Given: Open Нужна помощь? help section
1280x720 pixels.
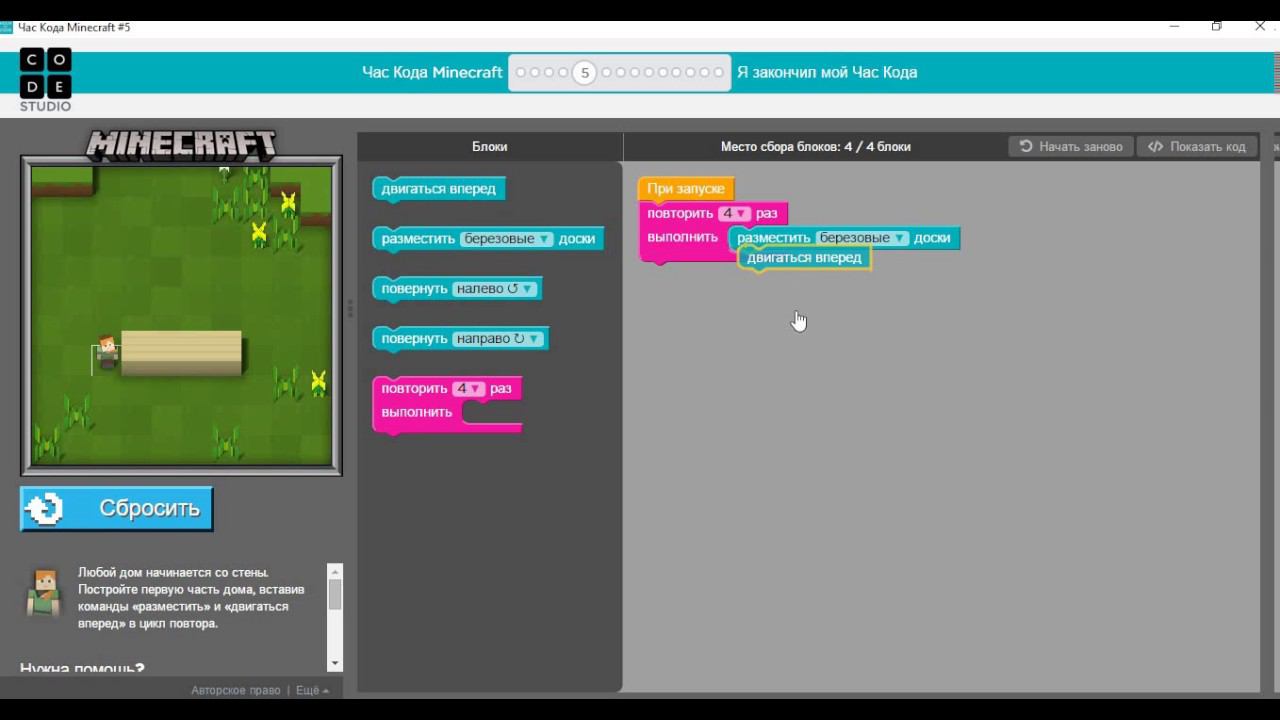Looking at the screenshot, I should pyautogui.click(x=82, y=668).
